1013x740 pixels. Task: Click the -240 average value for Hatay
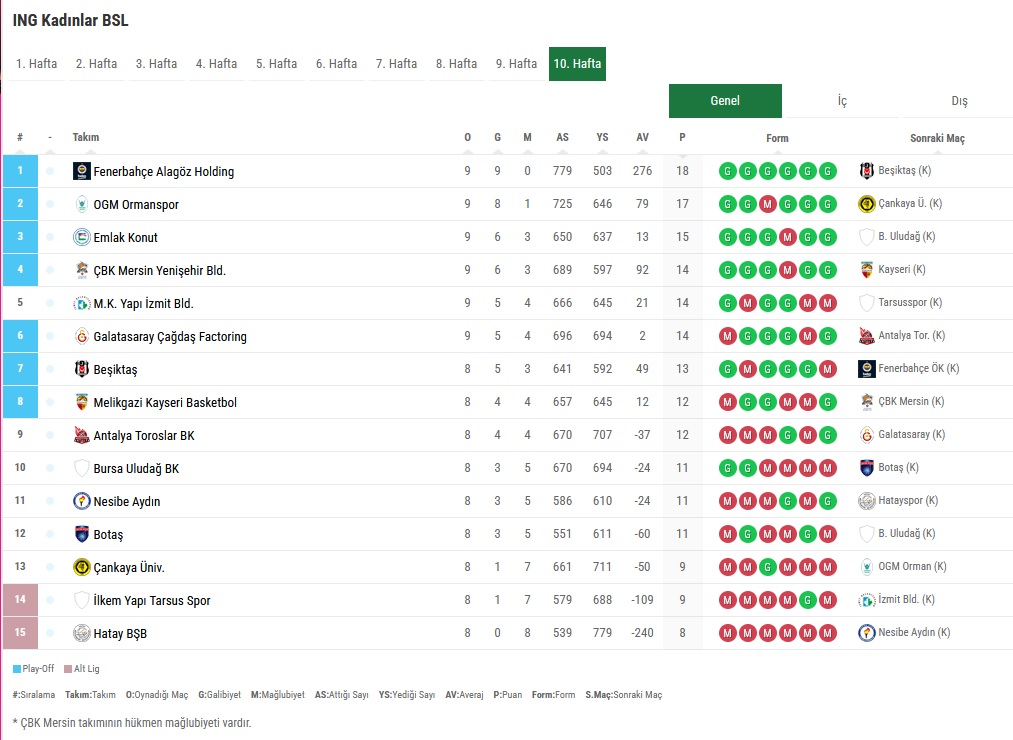642,633
